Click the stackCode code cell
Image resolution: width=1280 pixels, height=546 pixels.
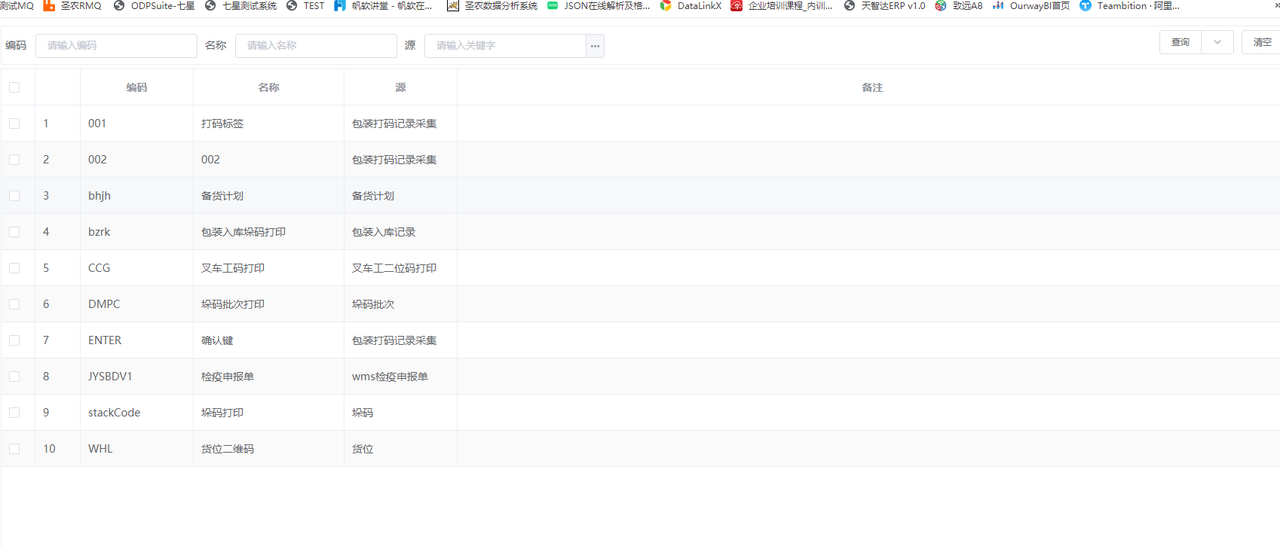point(137,413)
